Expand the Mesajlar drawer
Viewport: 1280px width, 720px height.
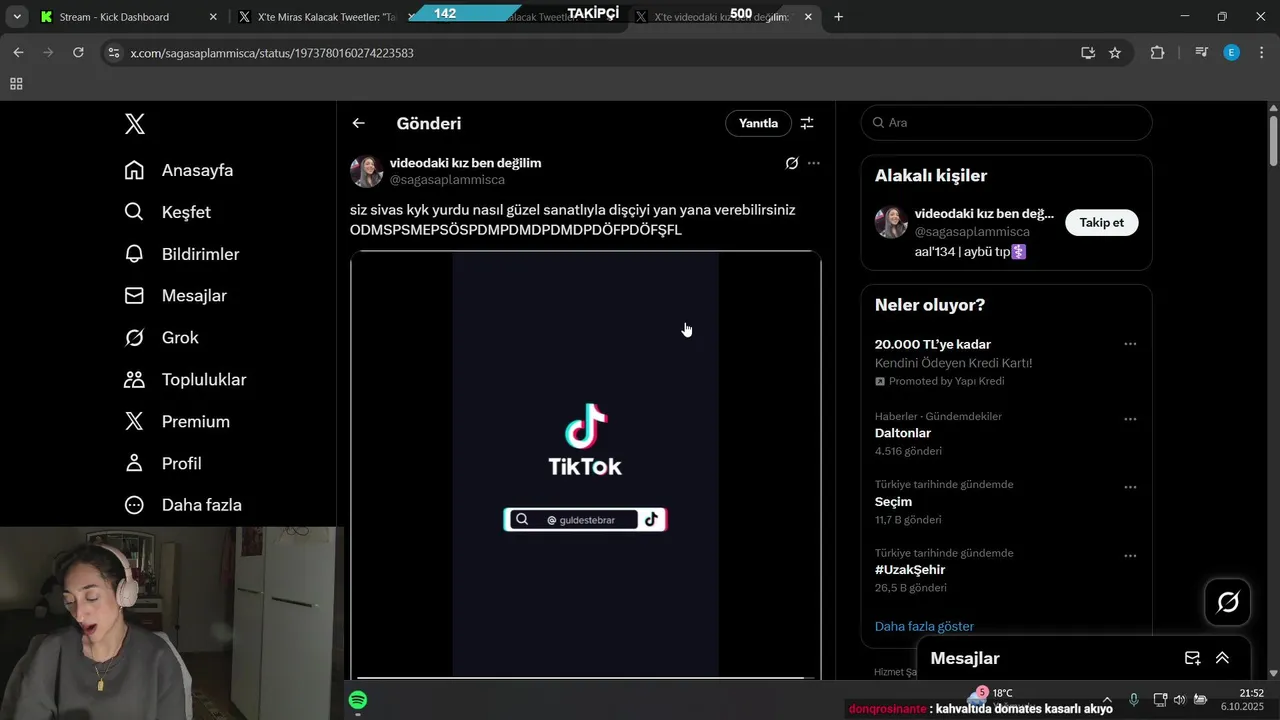(1222, 658)
